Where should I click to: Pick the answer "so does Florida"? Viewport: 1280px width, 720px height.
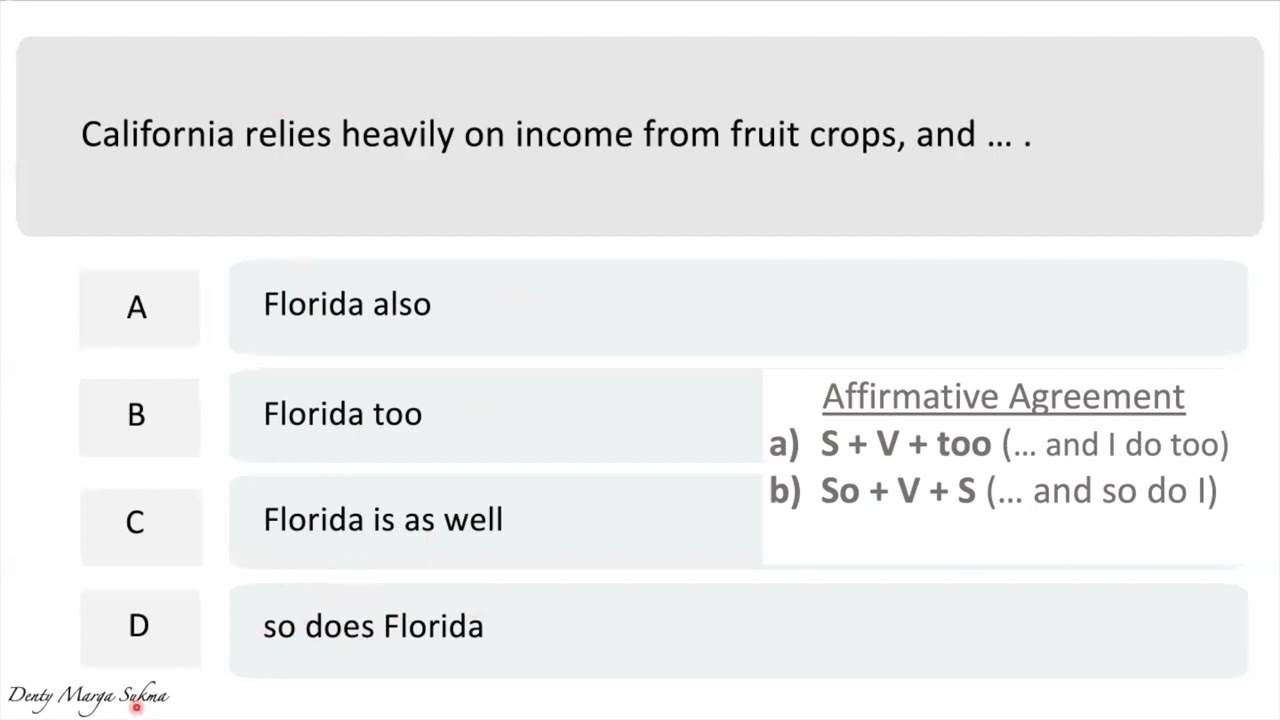click(x=373, y=627)
